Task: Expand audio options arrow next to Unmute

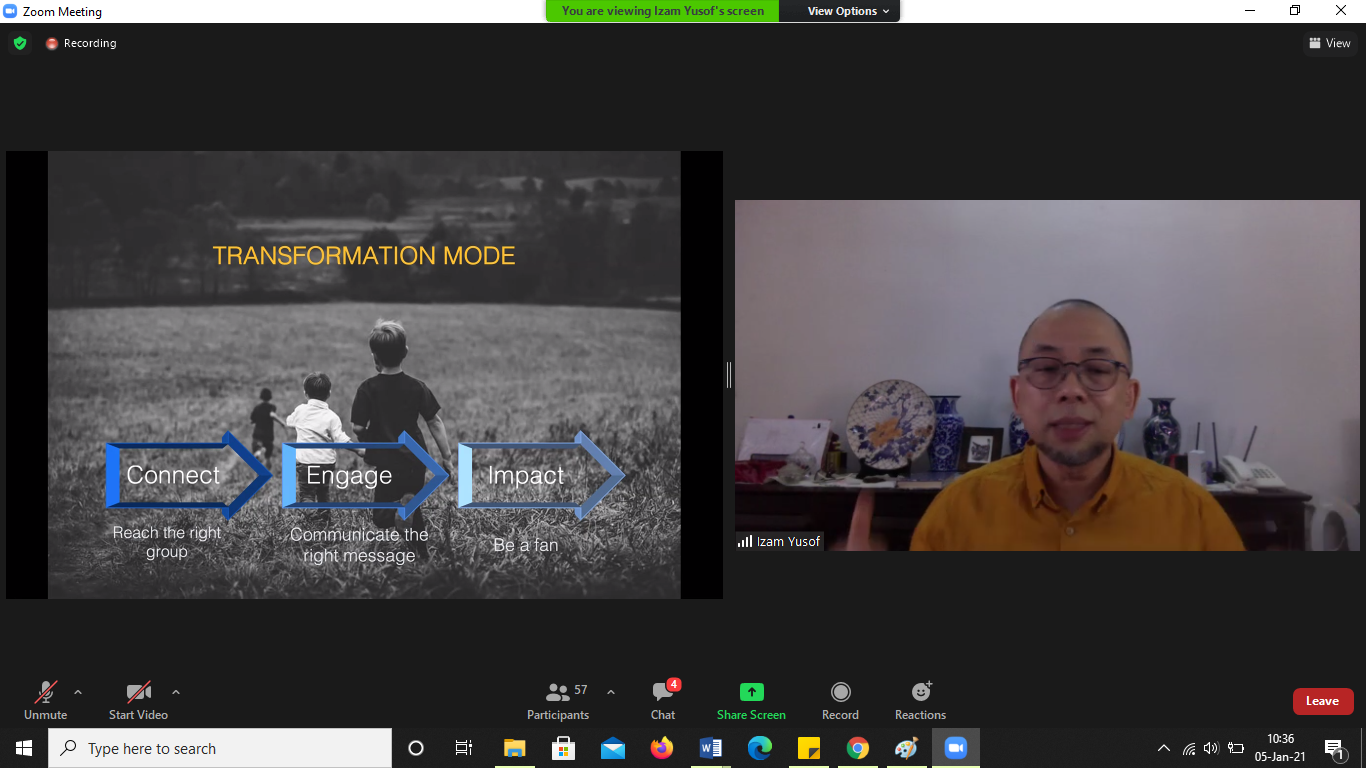Action: coord(78,692)
